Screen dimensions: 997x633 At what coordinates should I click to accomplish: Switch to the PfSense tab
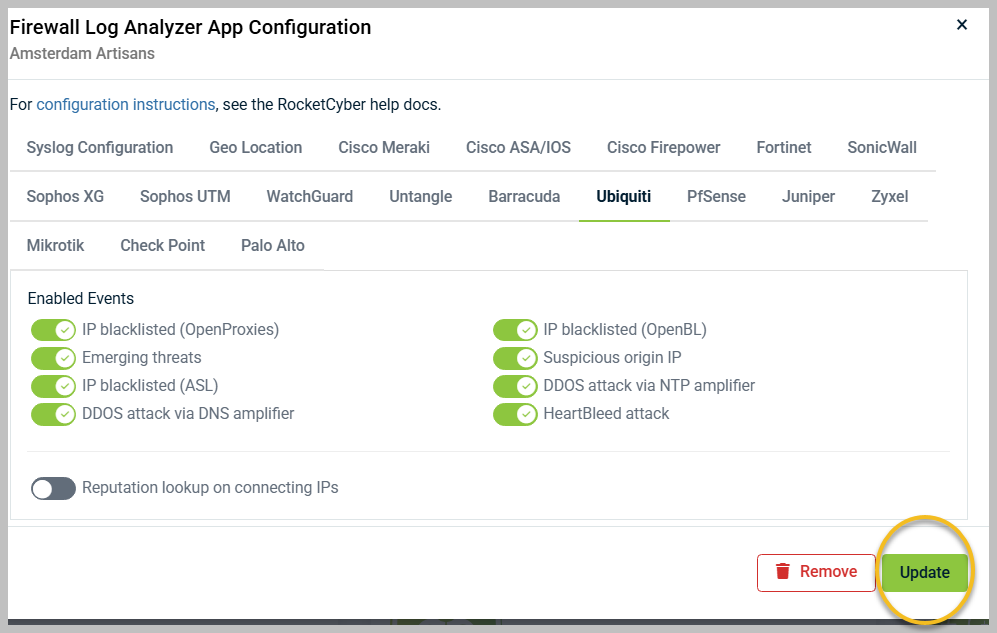point(716,196)
